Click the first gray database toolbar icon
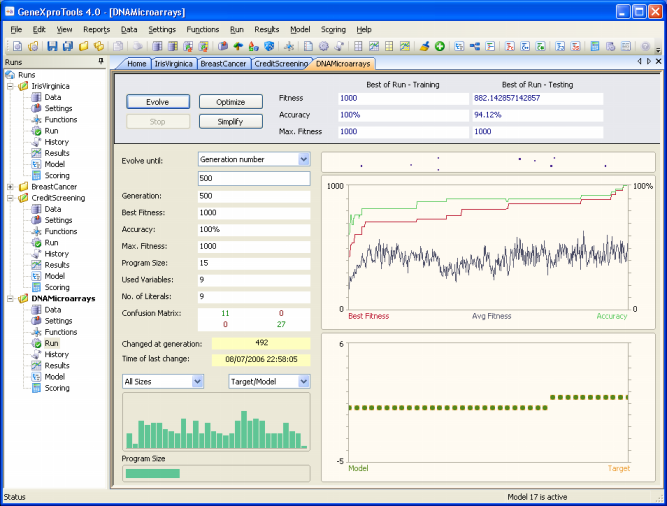This screenshot has height=506, width=667. 157,46
